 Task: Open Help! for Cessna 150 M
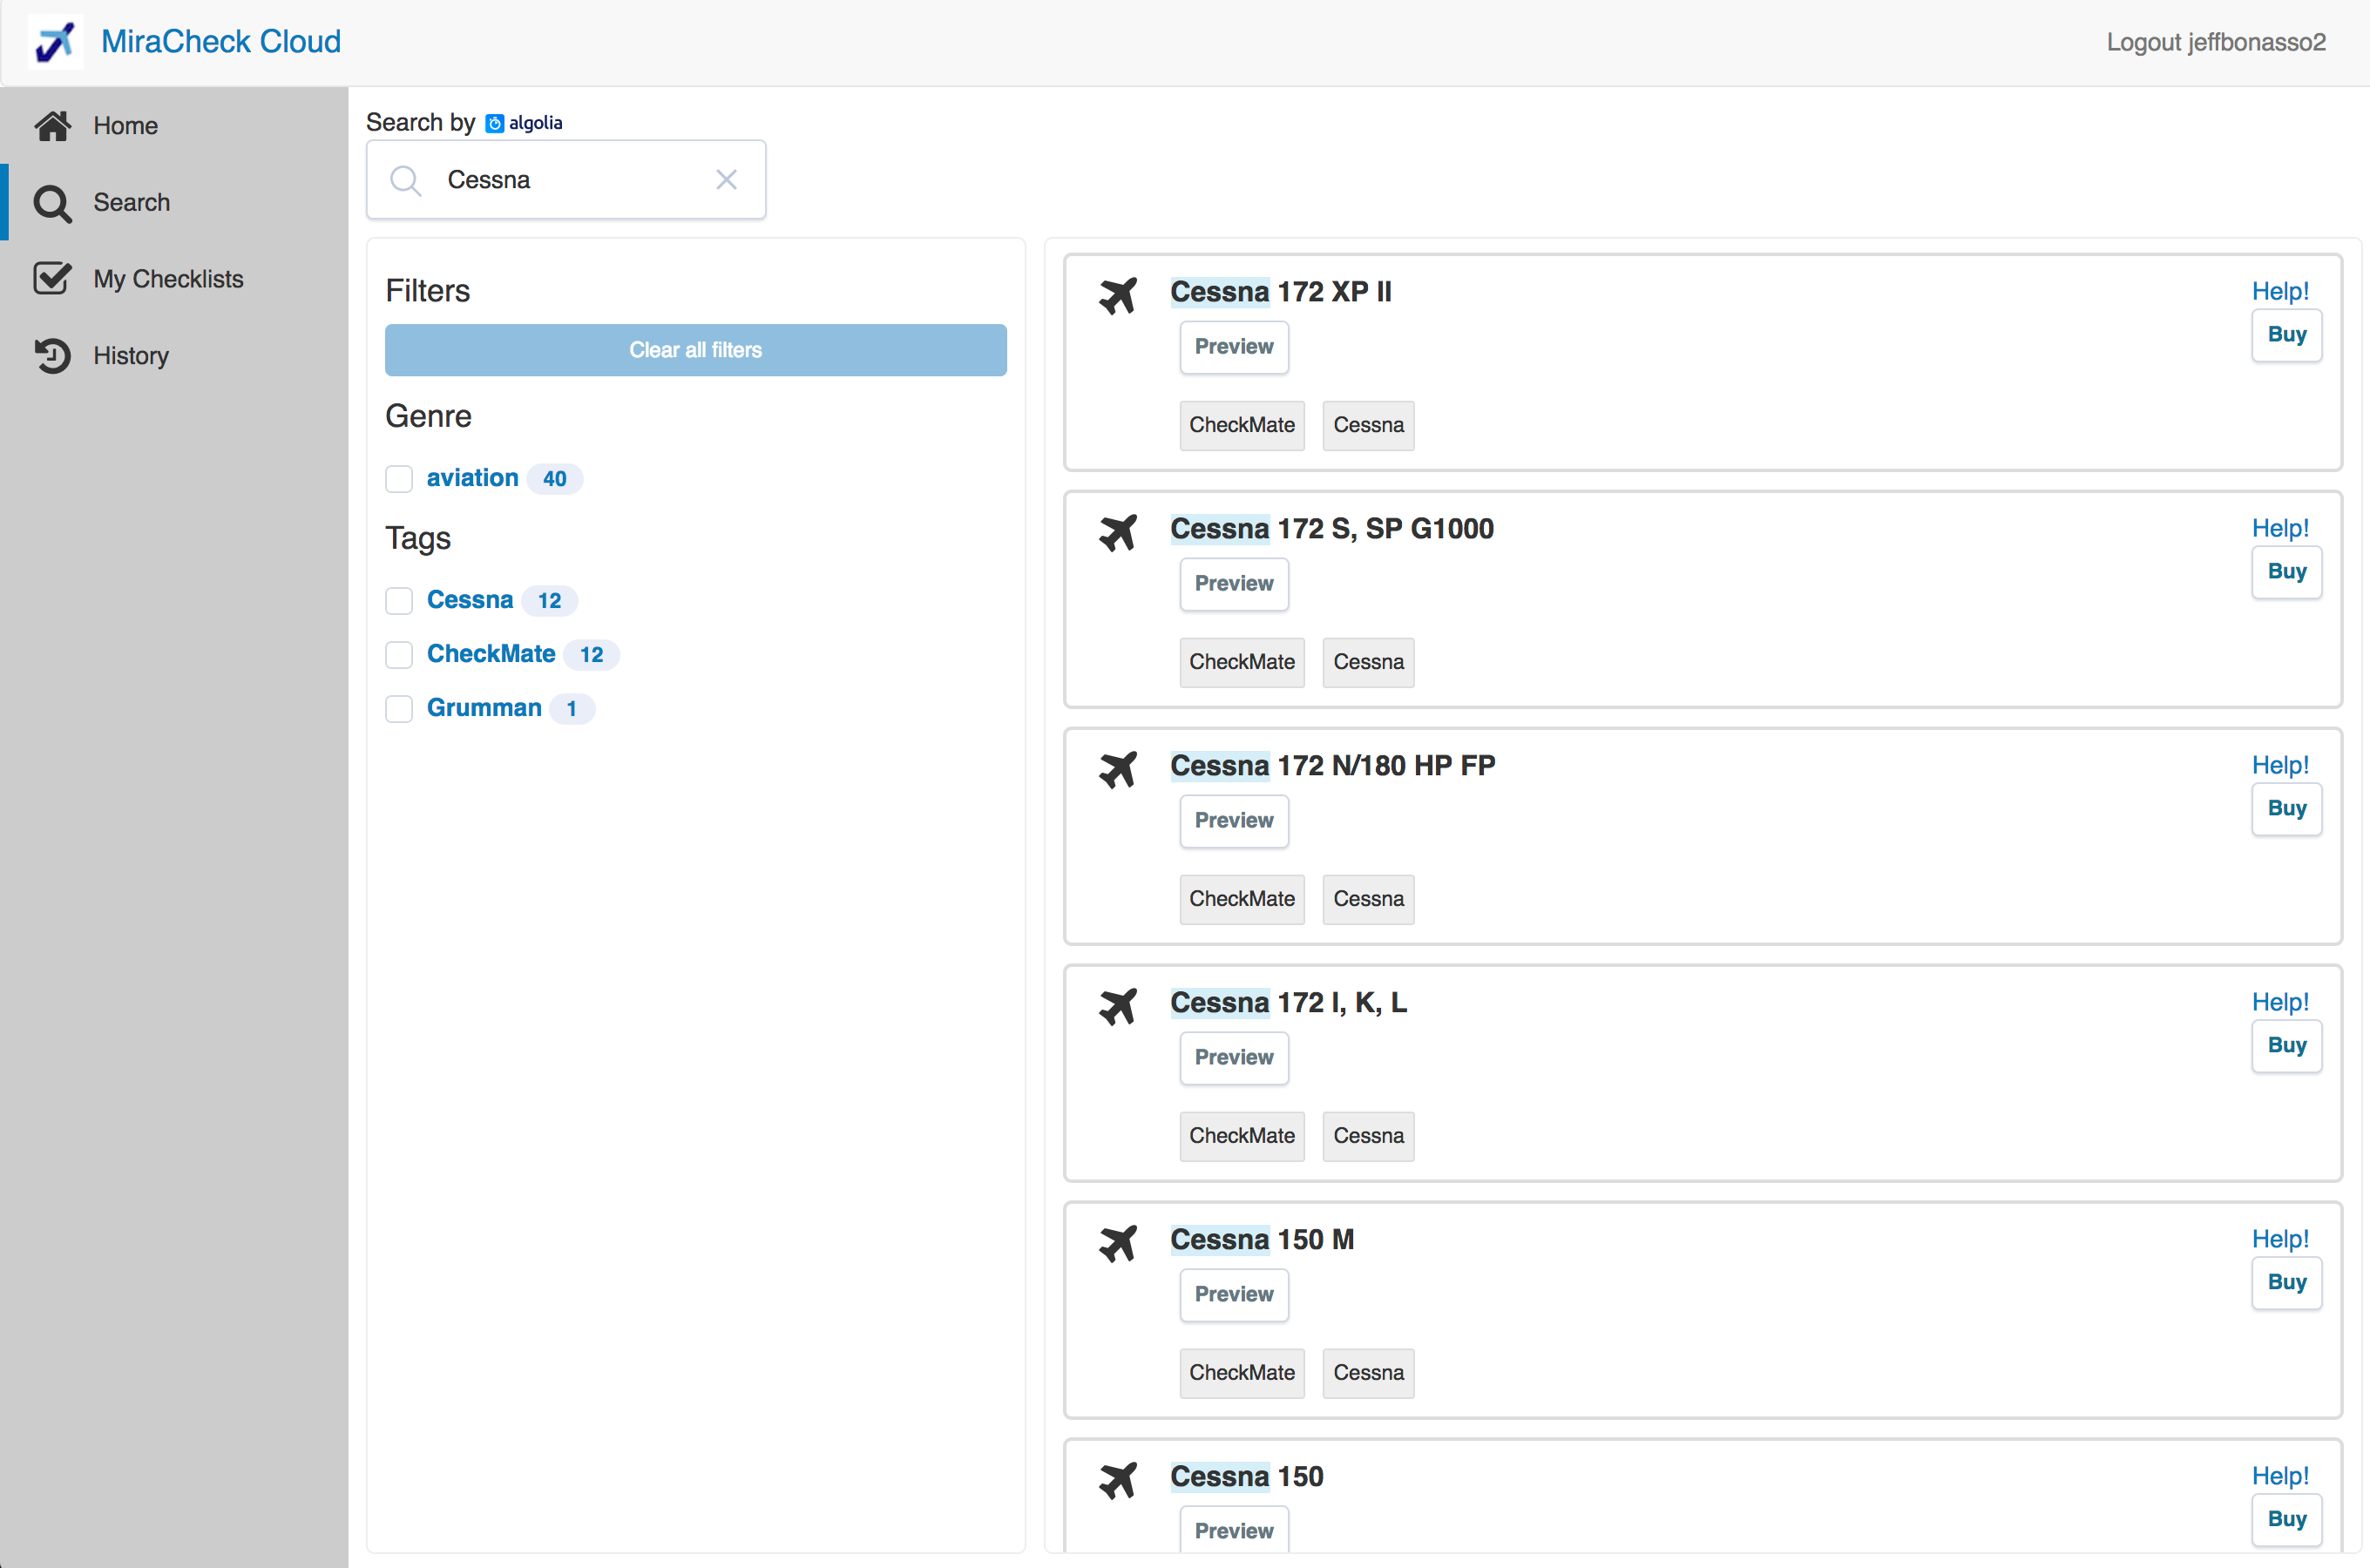pyautogui.click(x=2280, y=1239)
